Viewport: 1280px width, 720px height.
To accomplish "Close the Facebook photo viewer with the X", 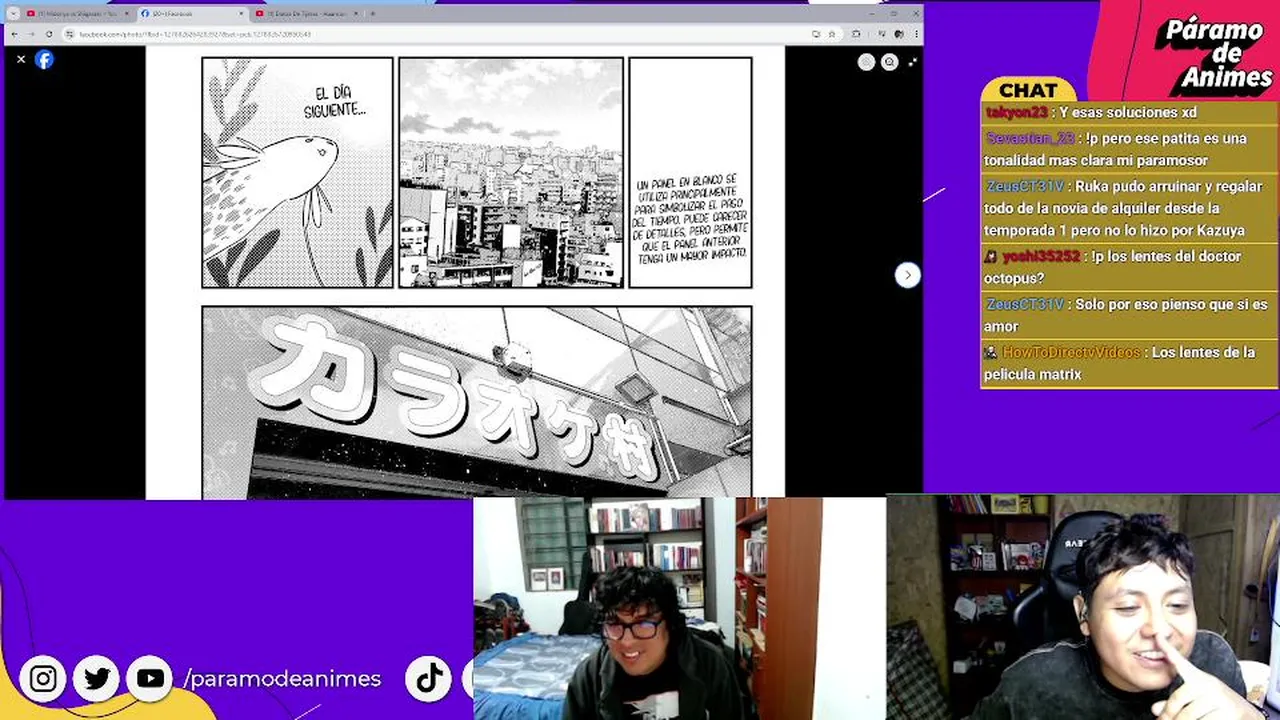I will (21, 60).
